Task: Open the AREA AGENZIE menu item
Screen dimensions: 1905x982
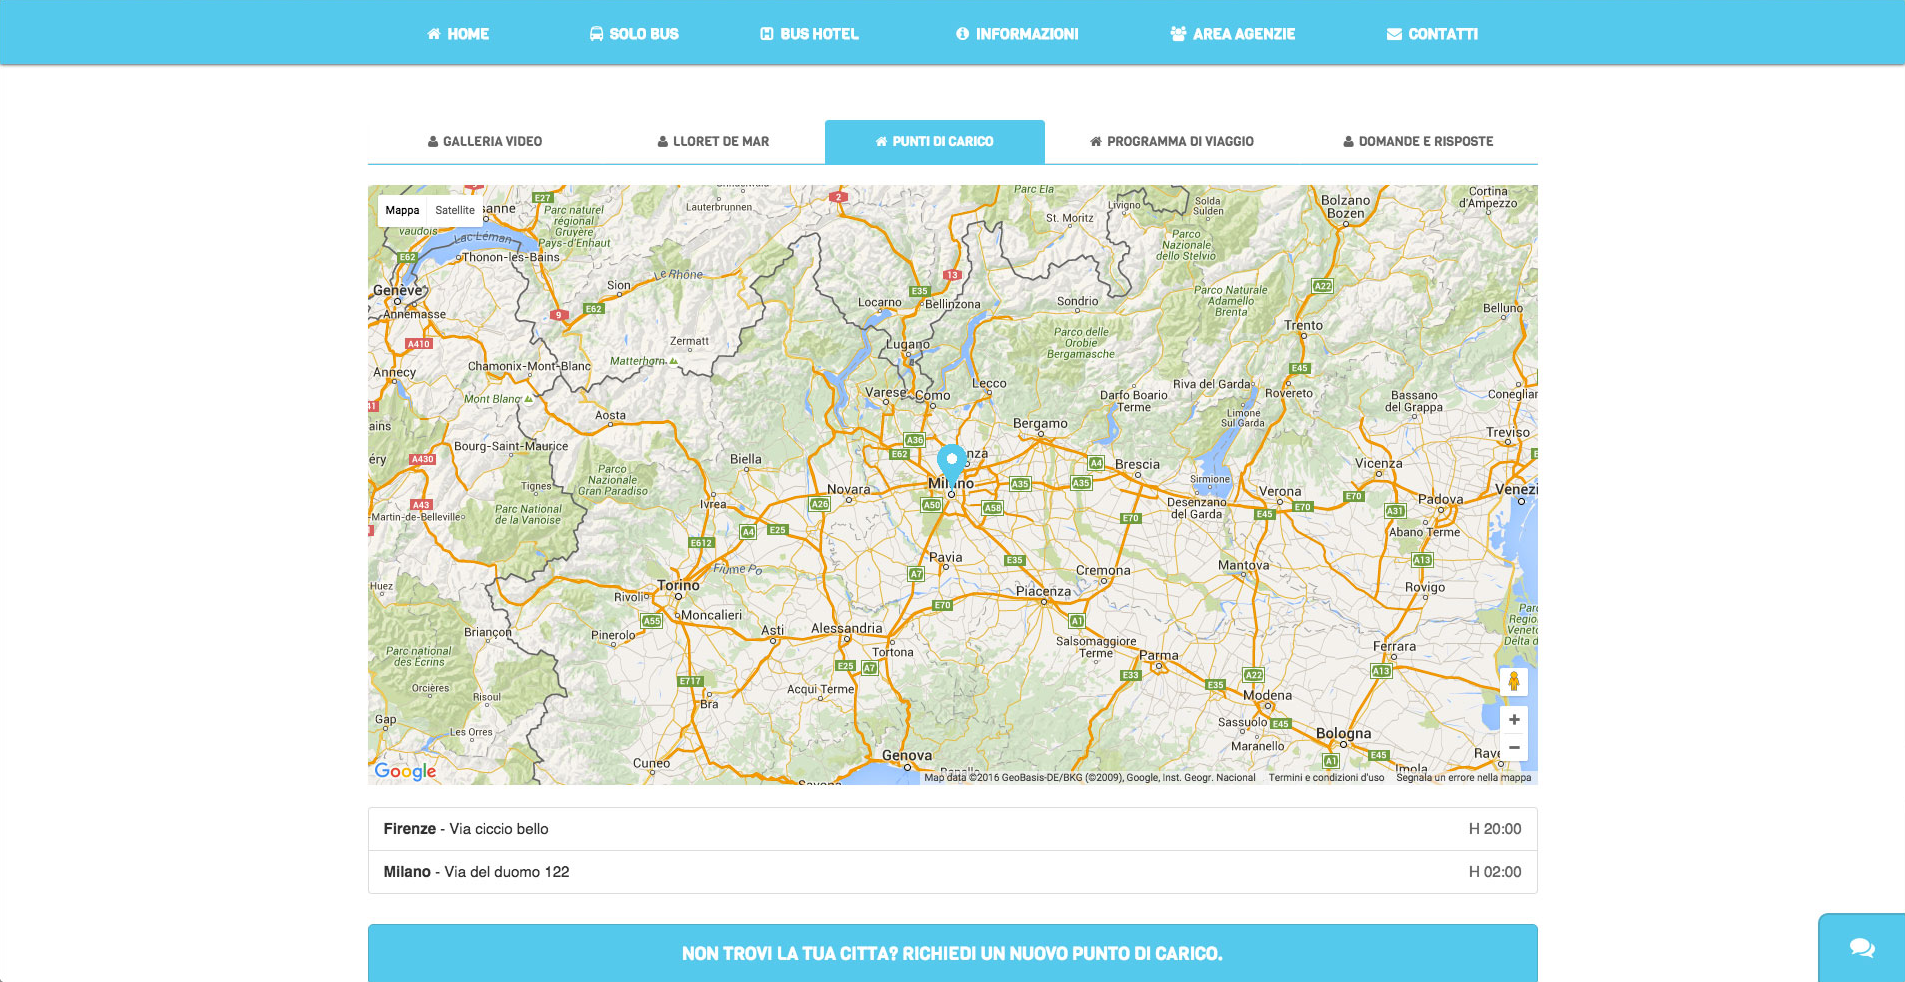Action: (x=1233, y=34)
